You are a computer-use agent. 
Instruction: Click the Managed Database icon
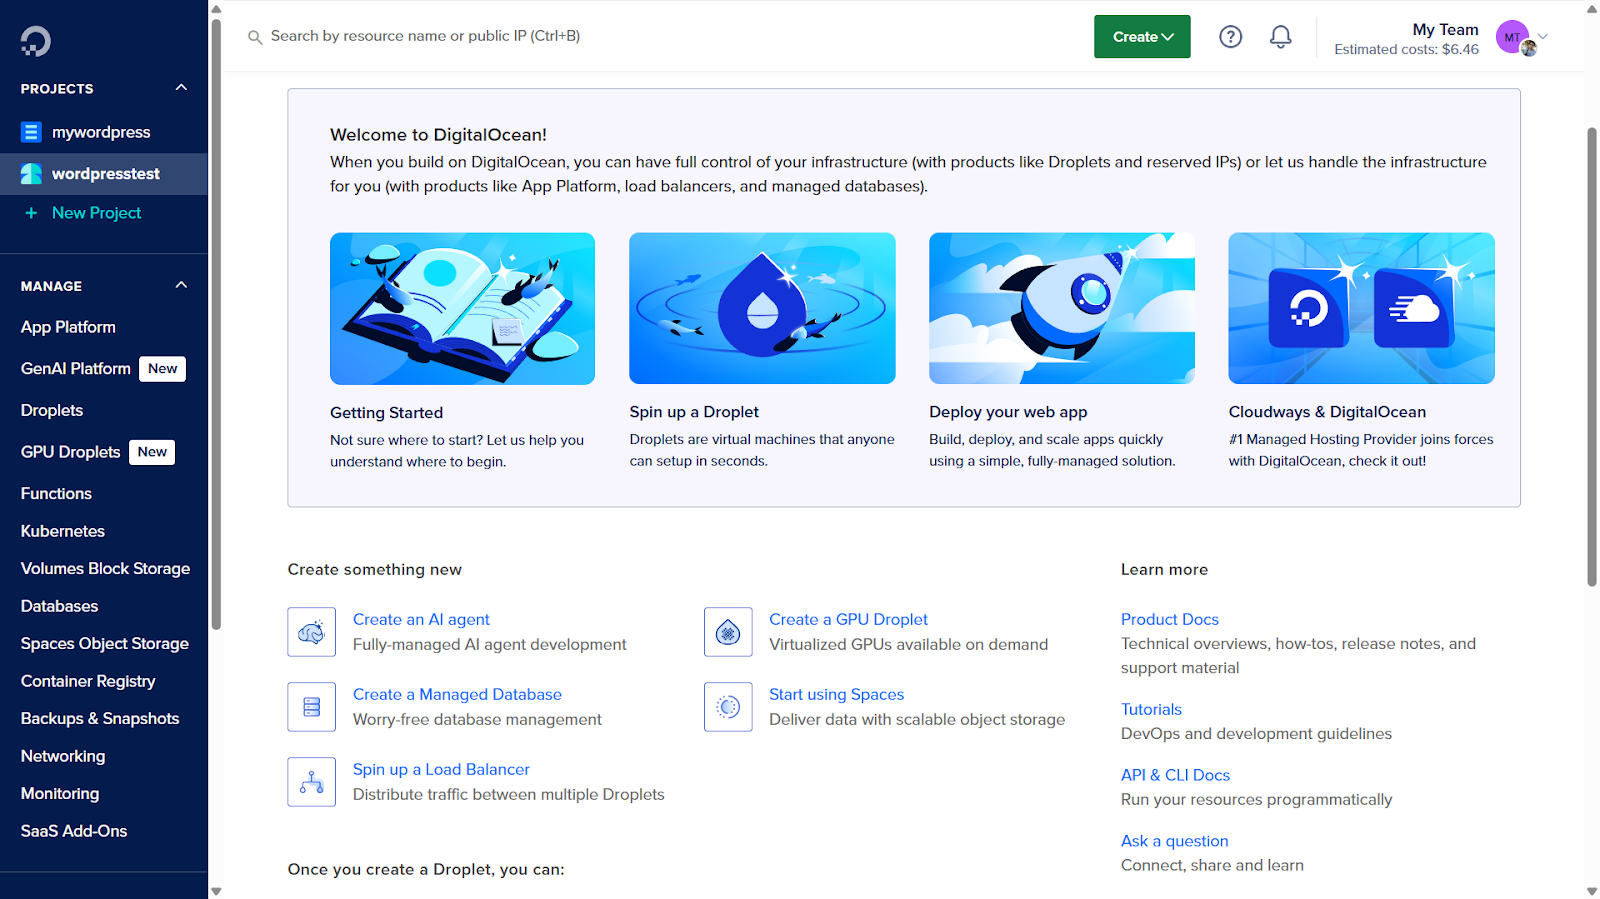(311, 707)
